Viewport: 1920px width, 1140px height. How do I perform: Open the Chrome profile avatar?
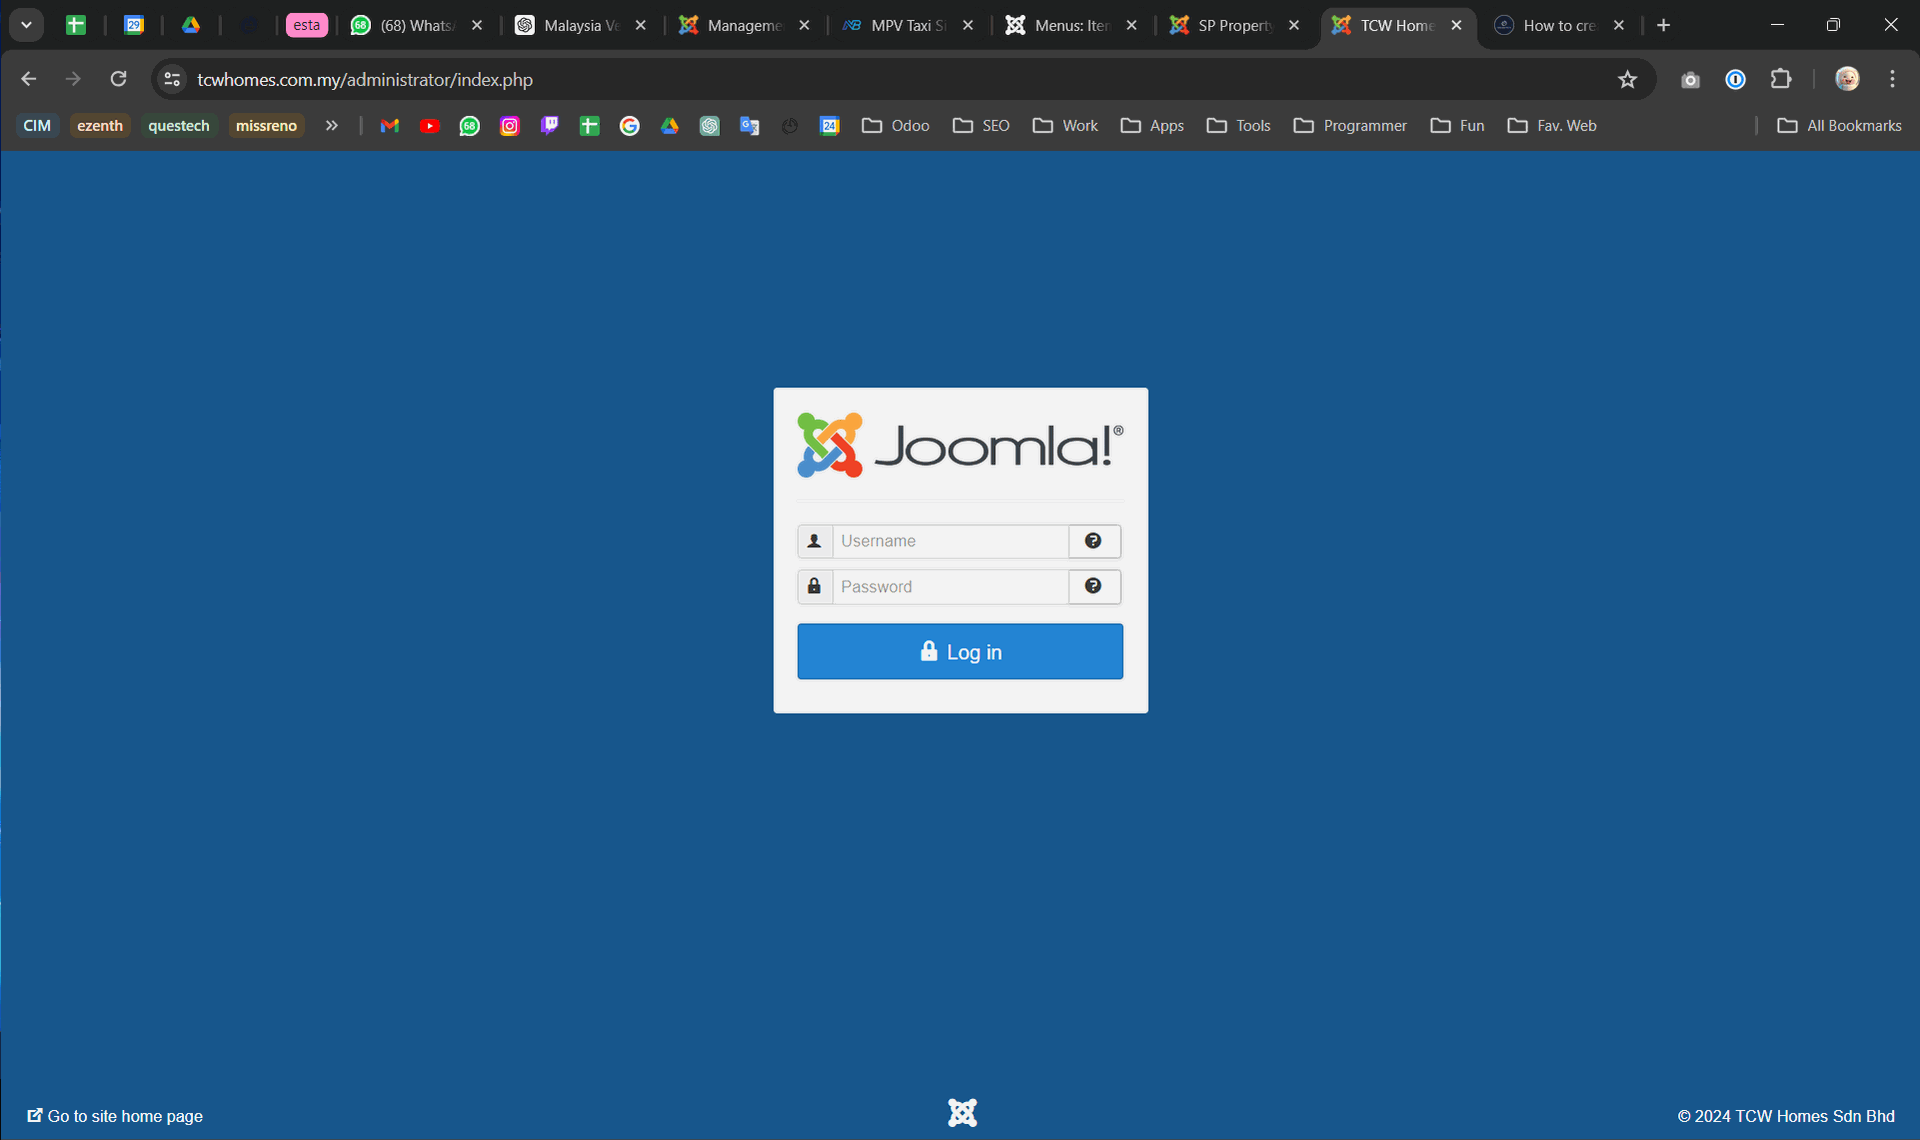pyautogui.click(x=1847, y=79)
